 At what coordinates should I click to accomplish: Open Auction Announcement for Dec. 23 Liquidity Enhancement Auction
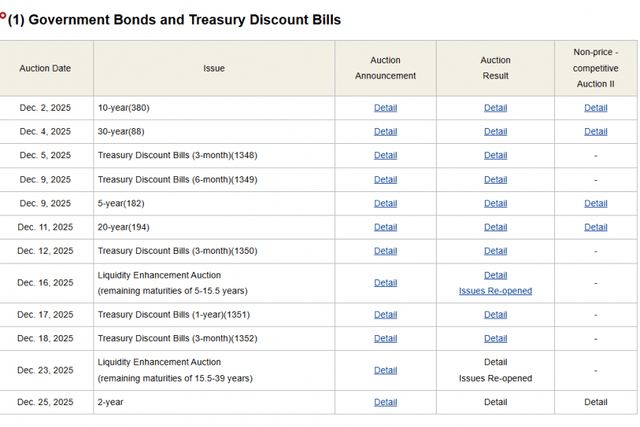point(385,370)
